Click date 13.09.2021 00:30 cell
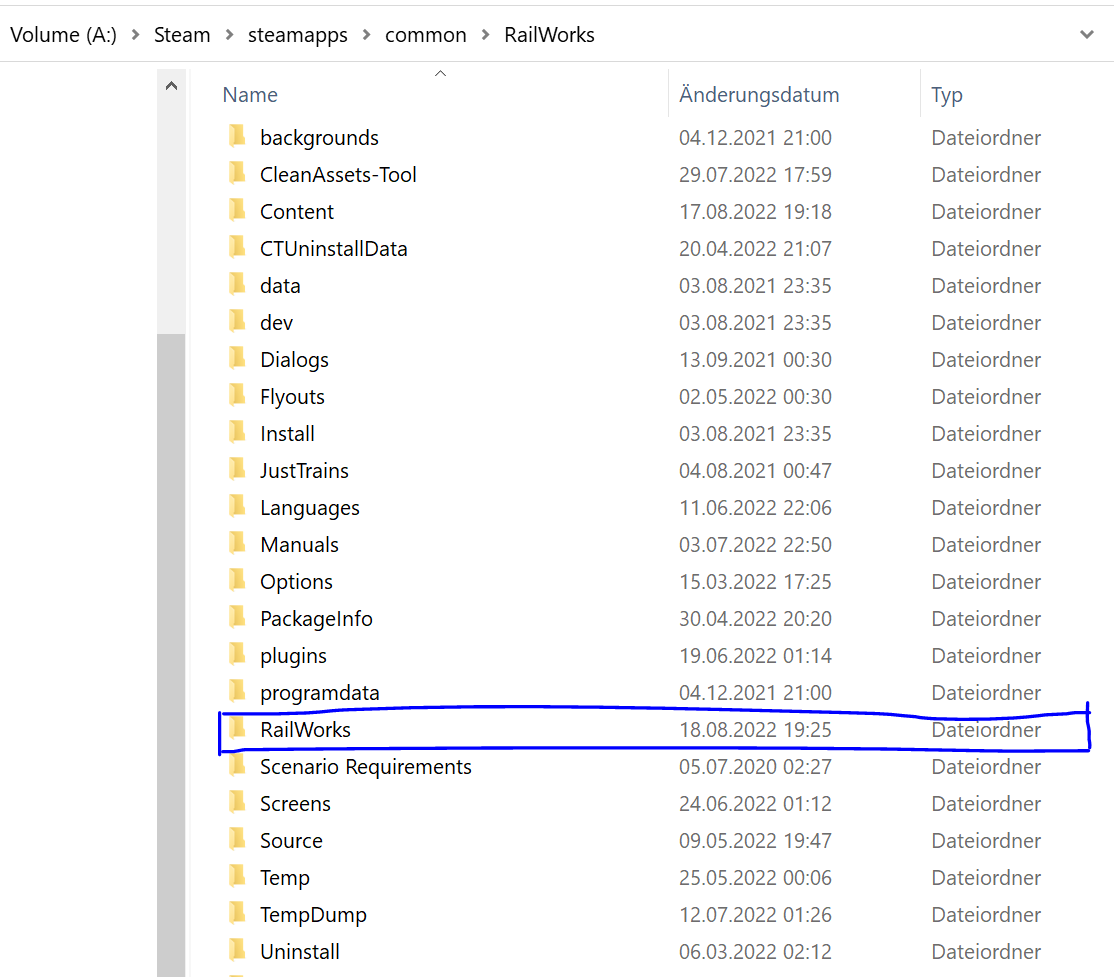This screenshot has height=977, width=1114. click(755, 359)
